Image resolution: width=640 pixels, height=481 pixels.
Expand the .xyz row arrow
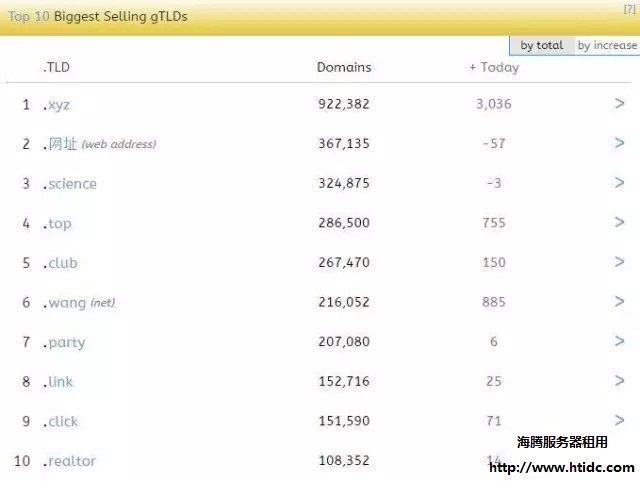coord(620,104)
